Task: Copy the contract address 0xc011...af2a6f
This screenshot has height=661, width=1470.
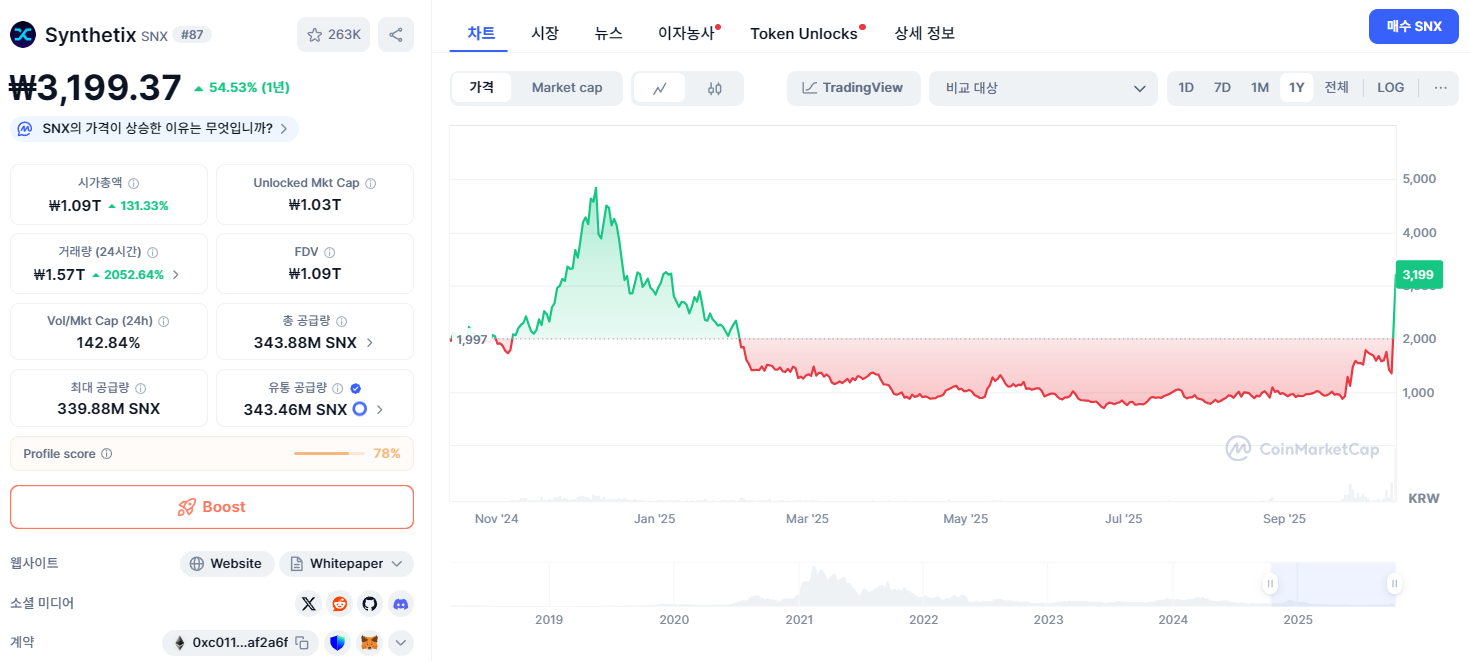Action: (x=301, y=643)
